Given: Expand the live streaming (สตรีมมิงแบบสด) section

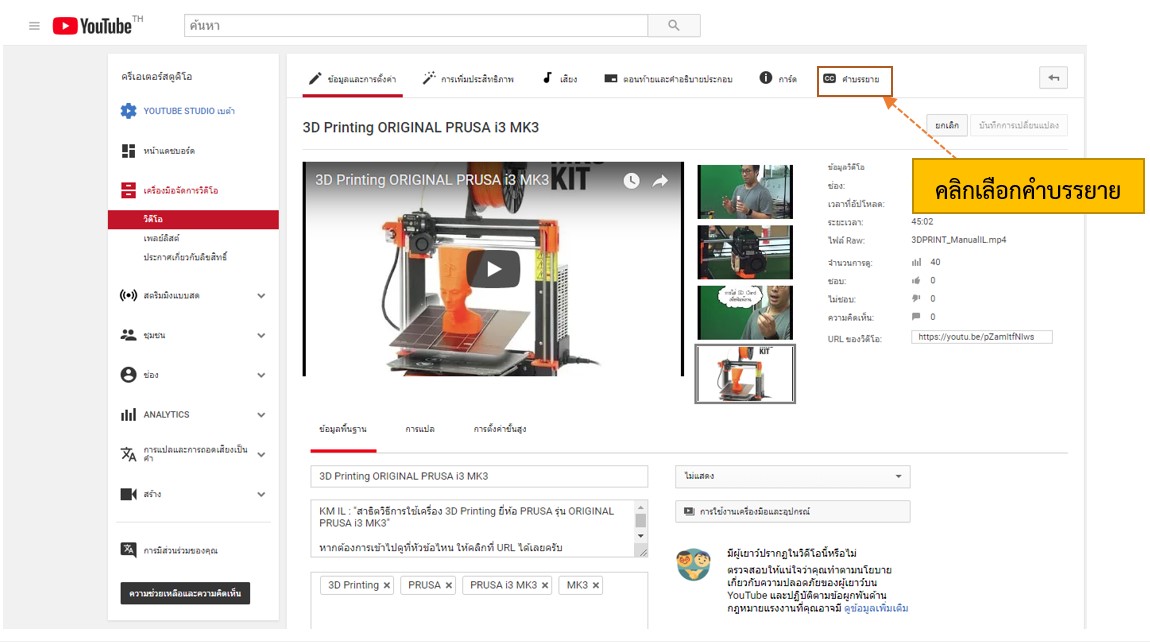Looking at the screenshot, I should tap(261, 296).
